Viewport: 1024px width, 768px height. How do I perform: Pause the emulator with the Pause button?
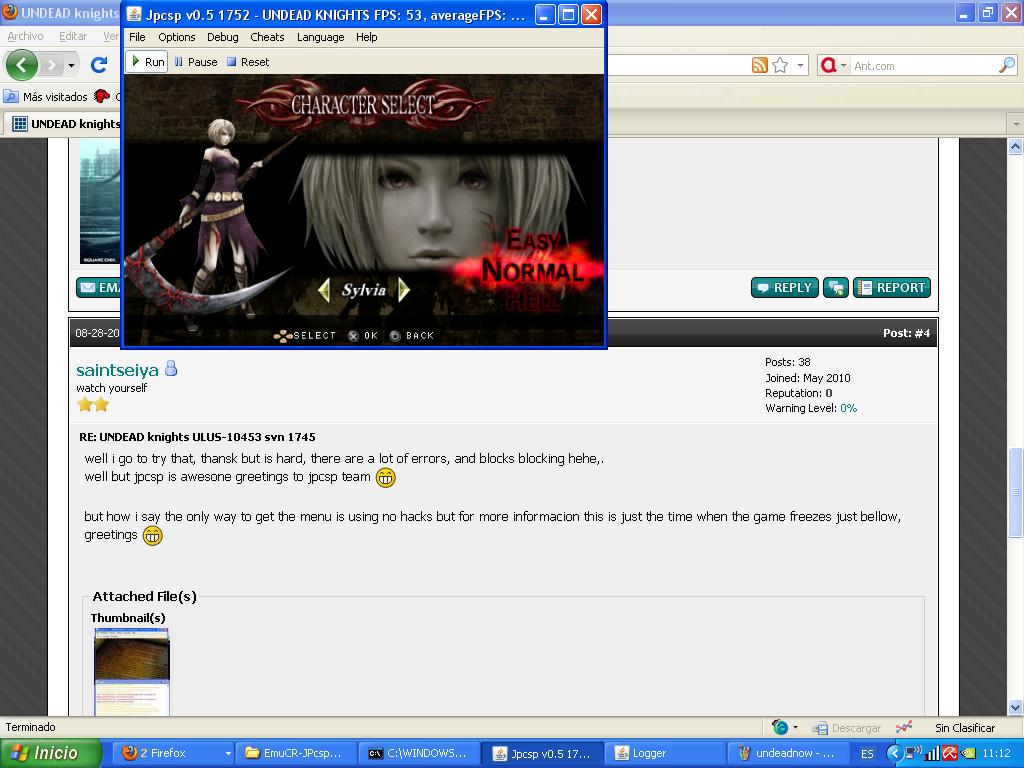195,62
